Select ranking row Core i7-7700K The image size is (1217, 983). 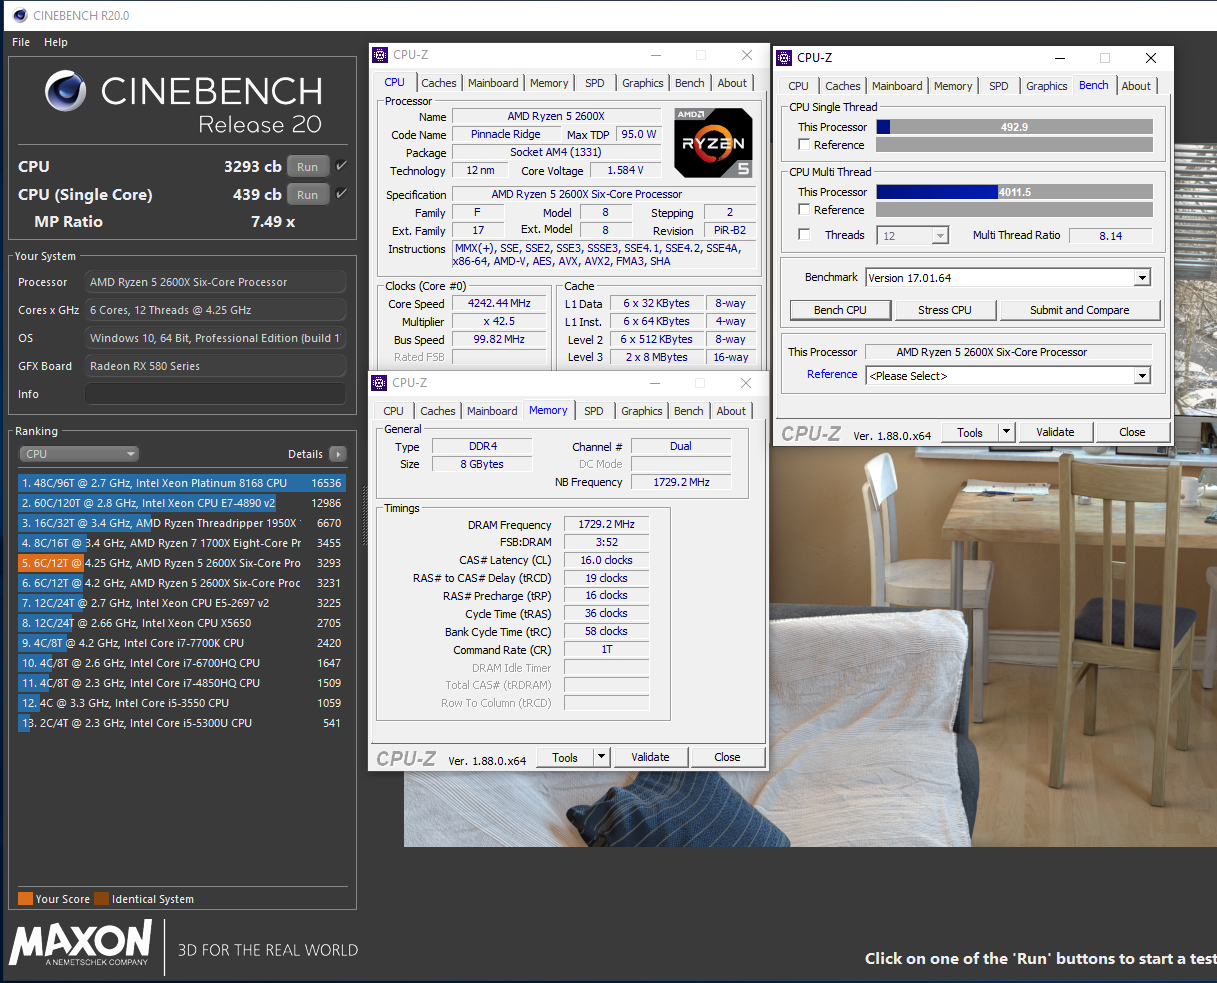click(x=181, y=643)
